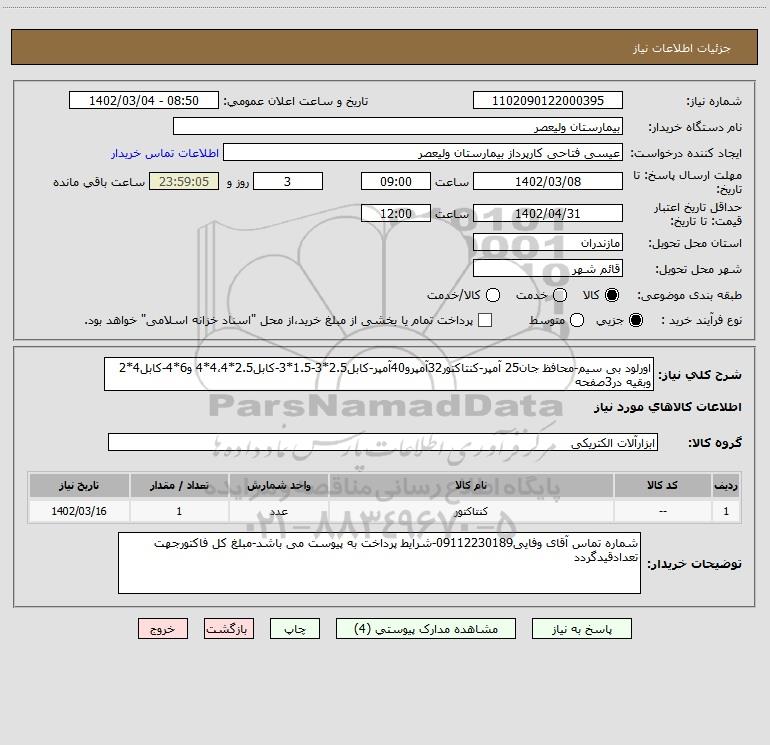Select the متوسط purchase type radio
Image resolution: width=770 pixels, height=745 pixels.
577,320
